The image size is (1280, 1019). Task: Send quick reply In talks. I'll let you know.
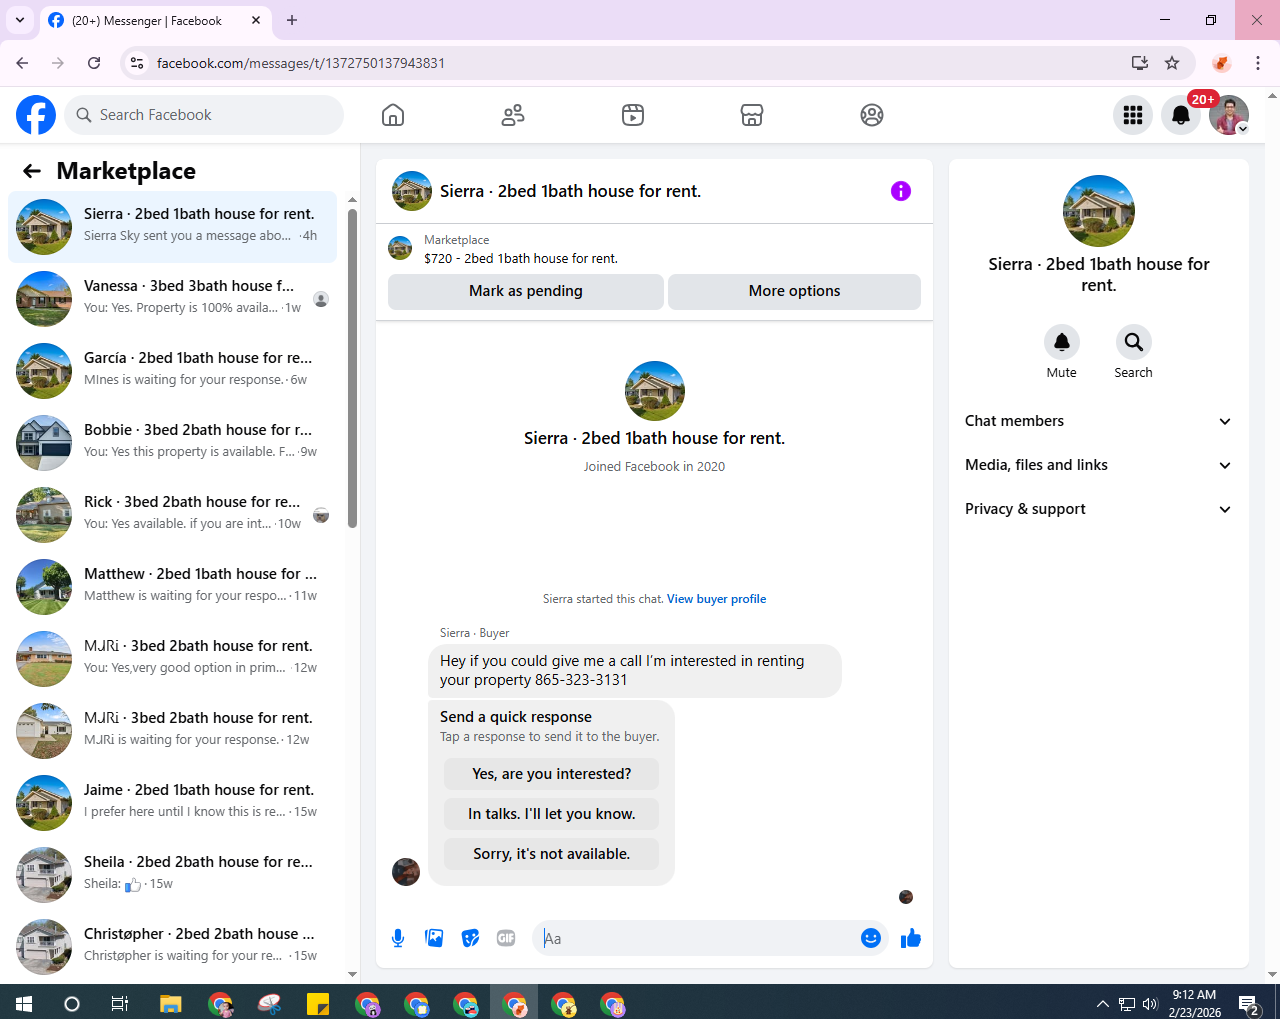tap(552, 814)
